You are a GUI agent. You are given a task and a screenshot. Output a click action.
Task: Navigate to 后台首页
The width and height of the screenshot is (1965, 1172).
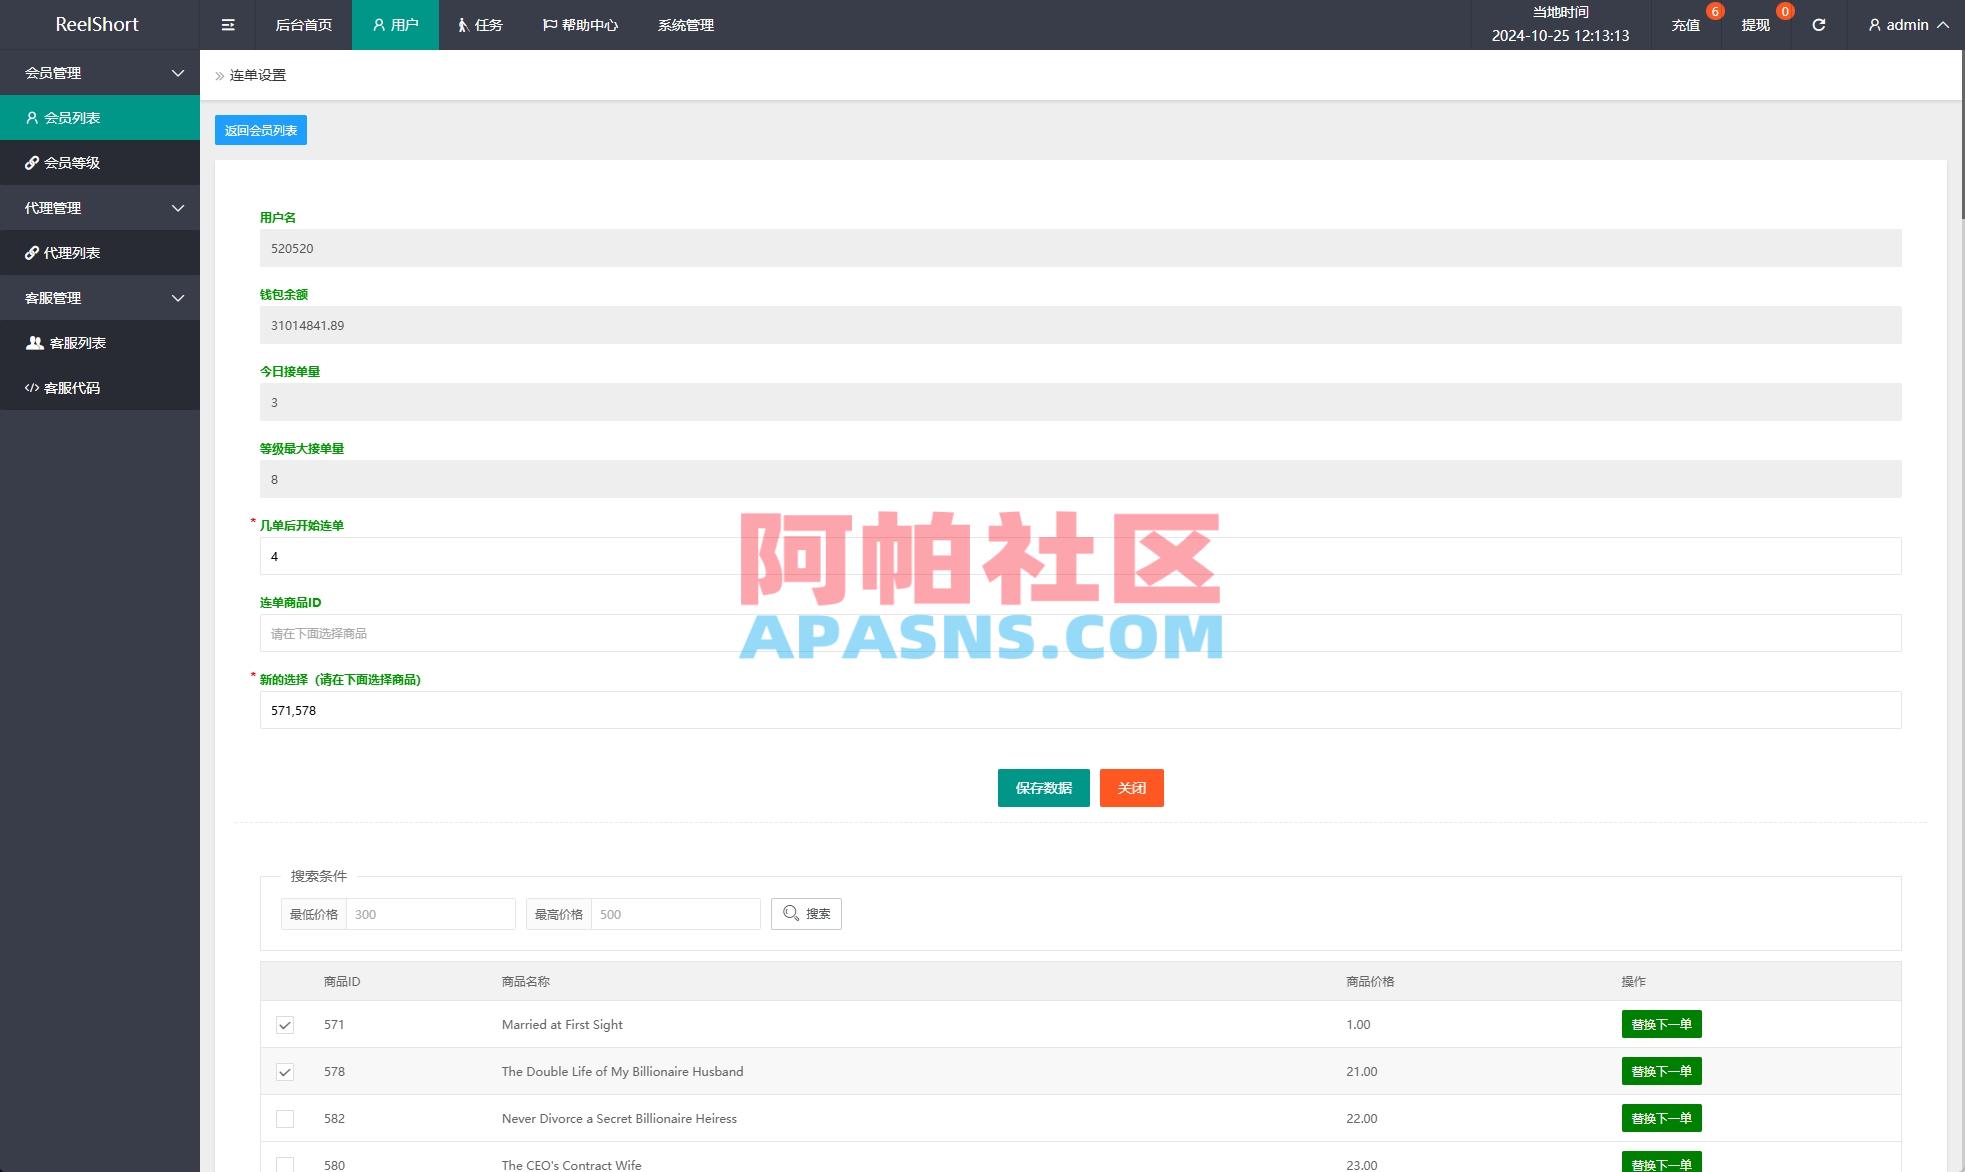(x=302, y=24)
